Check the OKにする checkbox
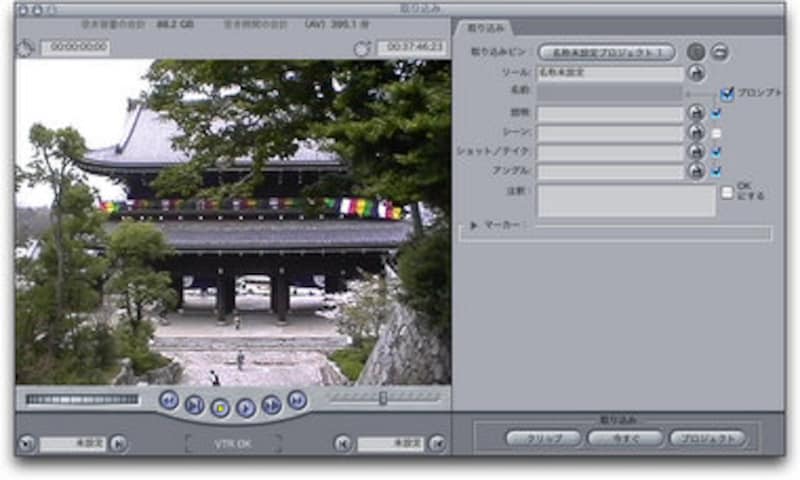Image resolution: width=800 pixels, height=480 pixels. [727, 191]
